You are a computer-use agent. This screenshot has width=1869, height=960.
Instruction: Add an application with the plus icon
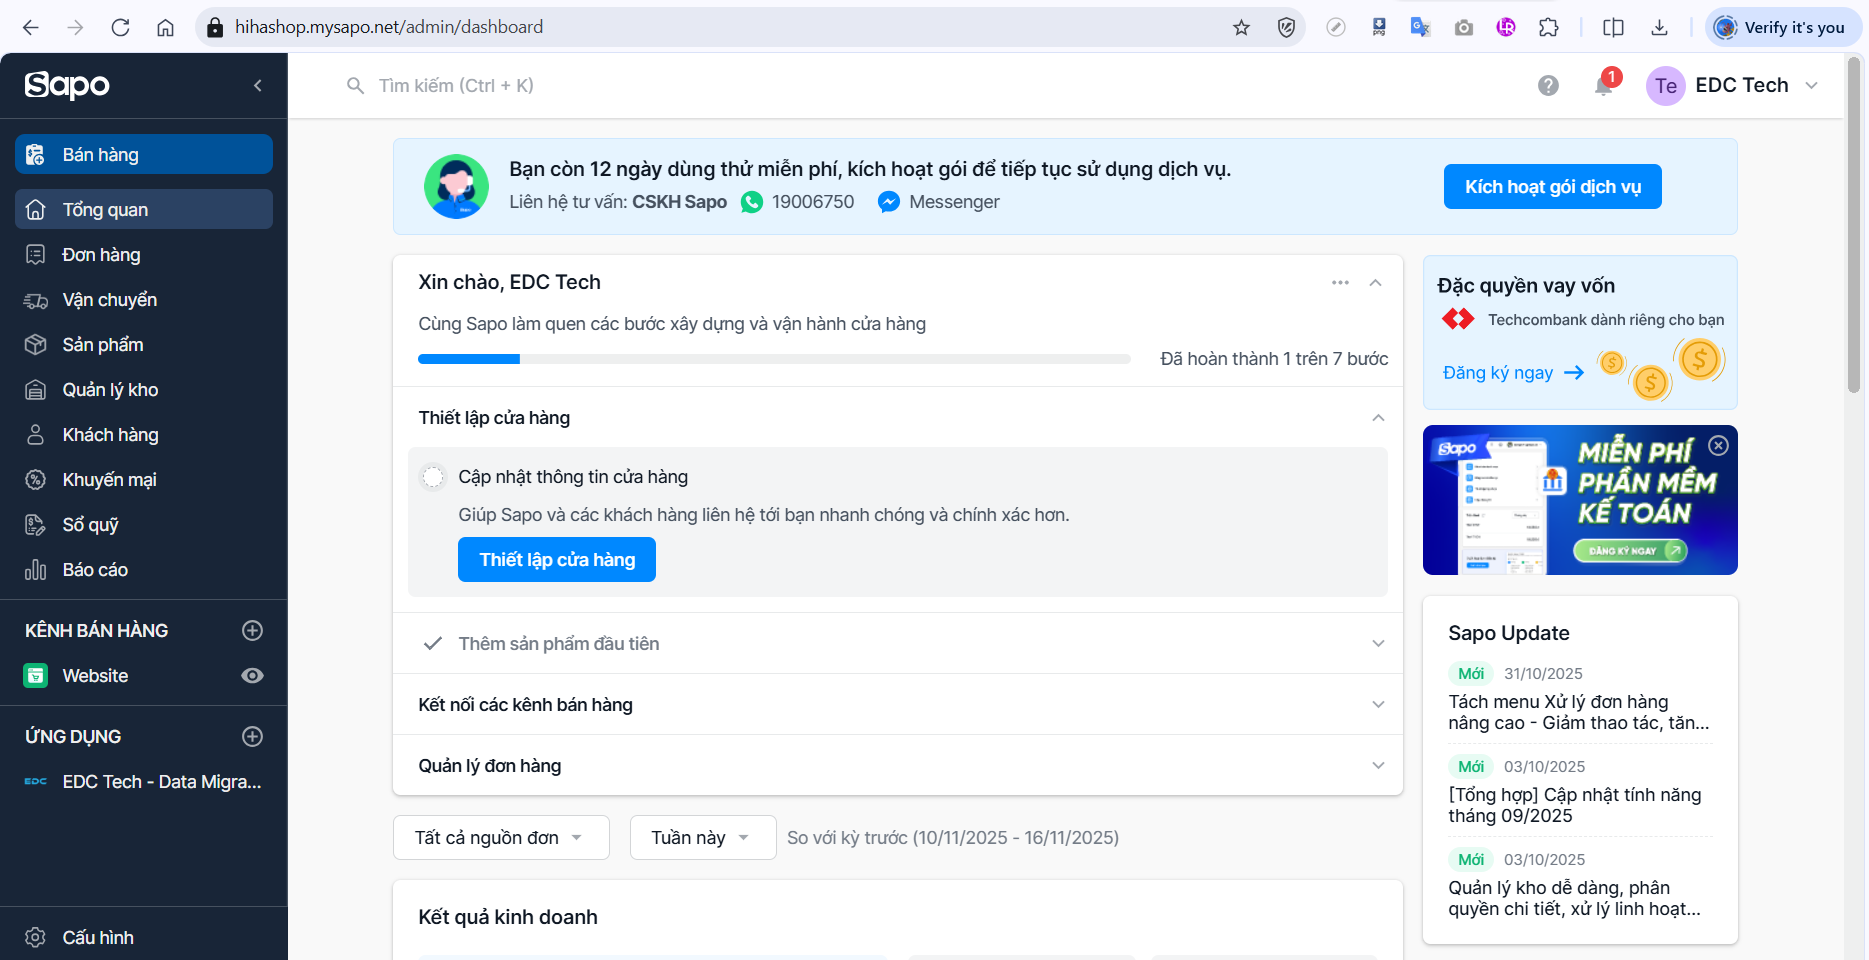[252, 736]
